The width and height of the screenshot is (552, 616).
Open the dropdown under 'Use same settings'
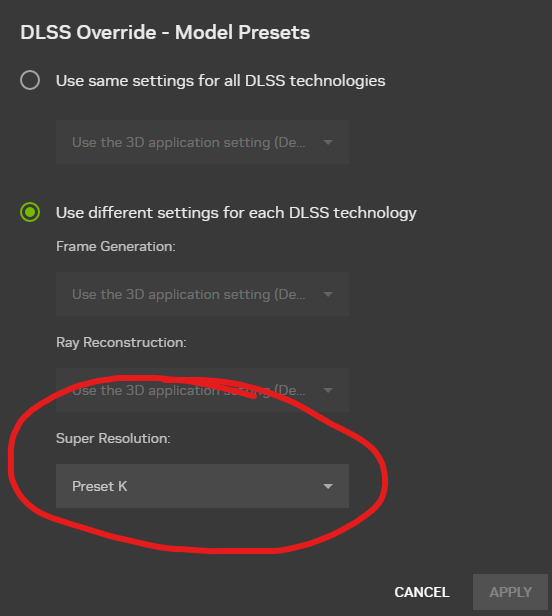pos(202,142)
